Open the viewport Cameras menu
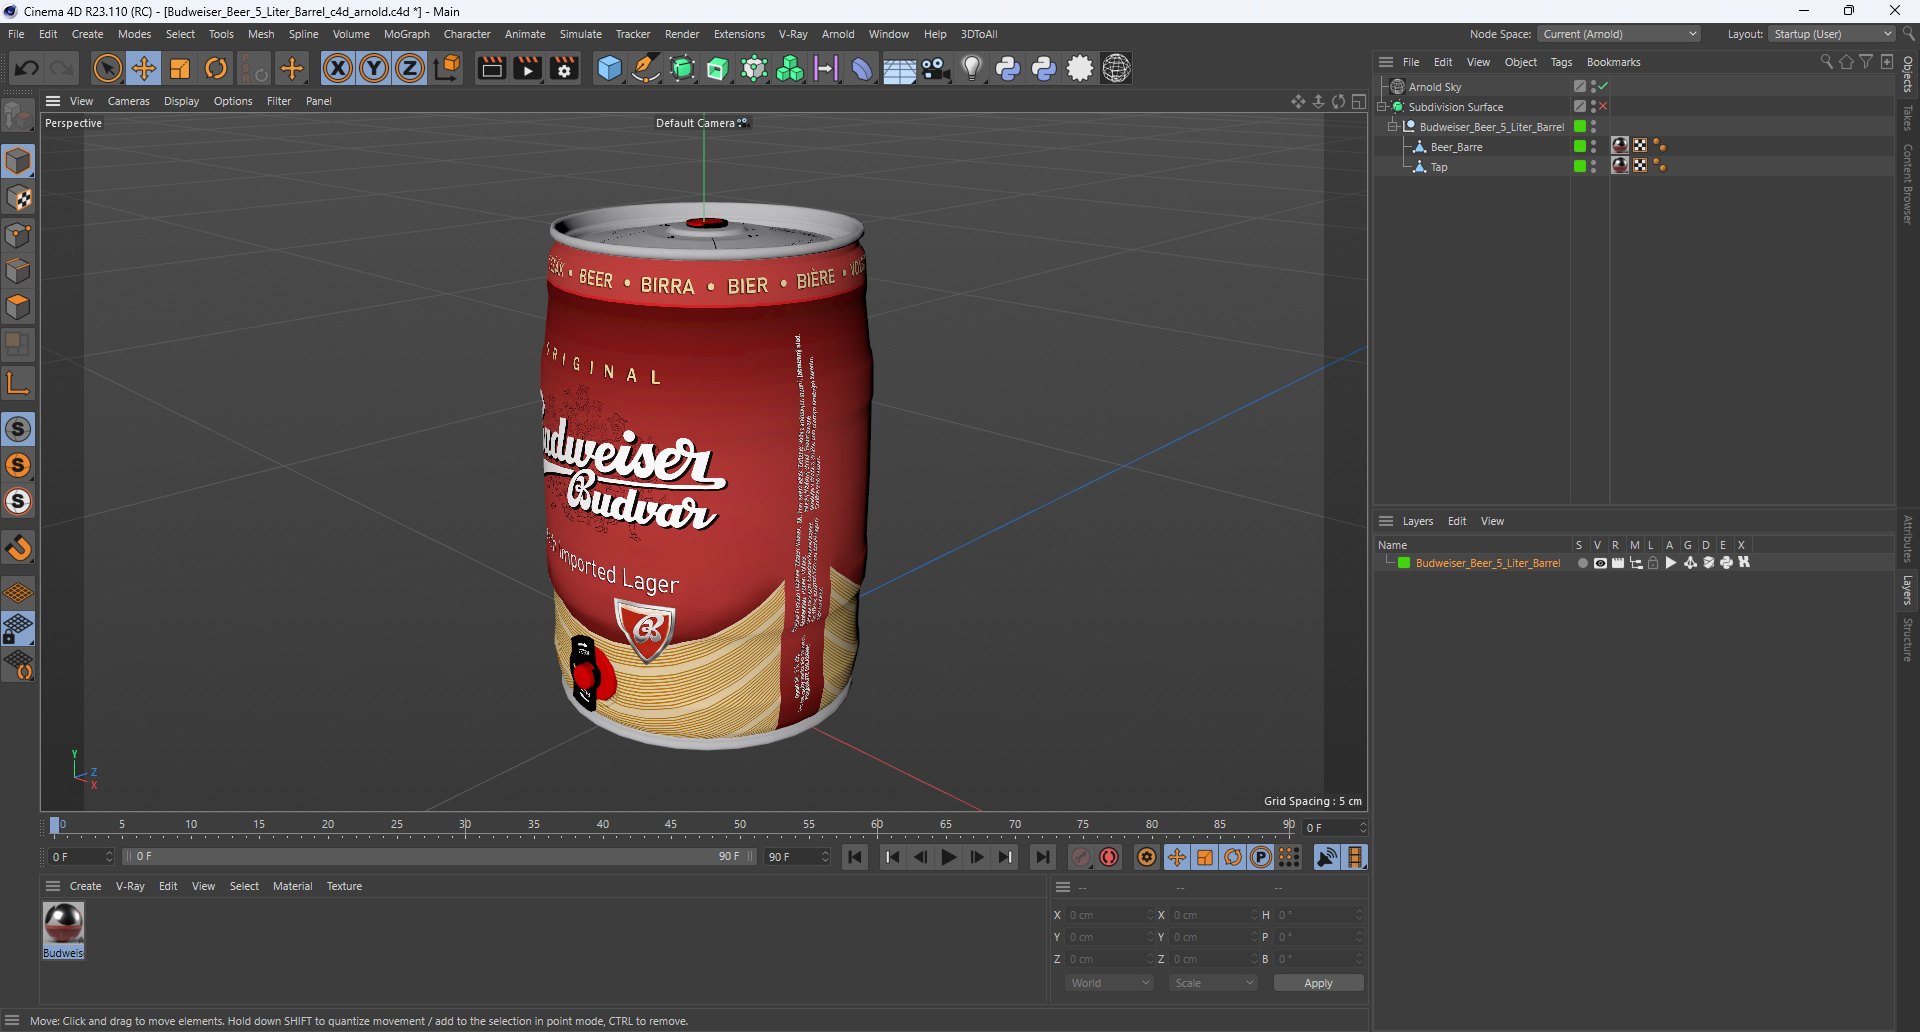1920x1032 pixels. [x=128, y=101]
